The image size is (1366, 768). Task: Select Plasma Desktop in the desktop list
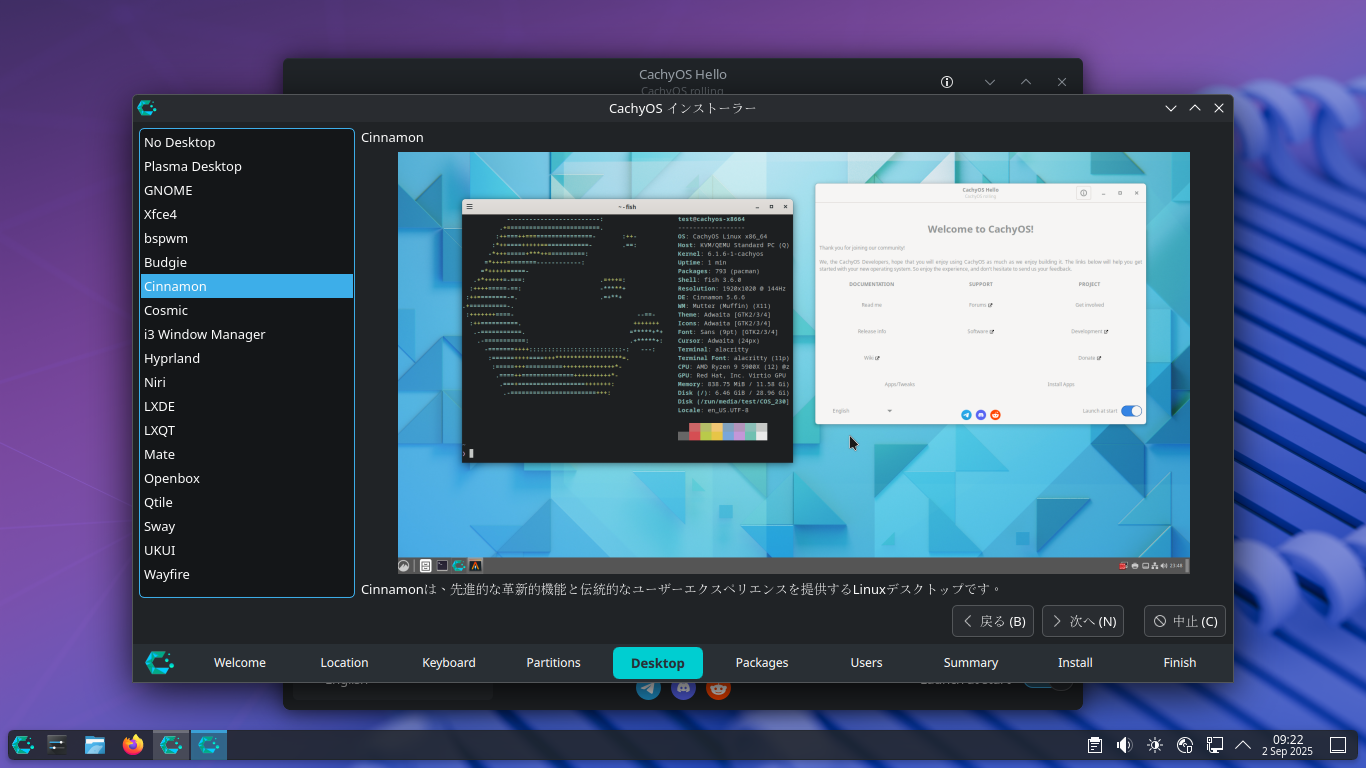tap(193, 166)
